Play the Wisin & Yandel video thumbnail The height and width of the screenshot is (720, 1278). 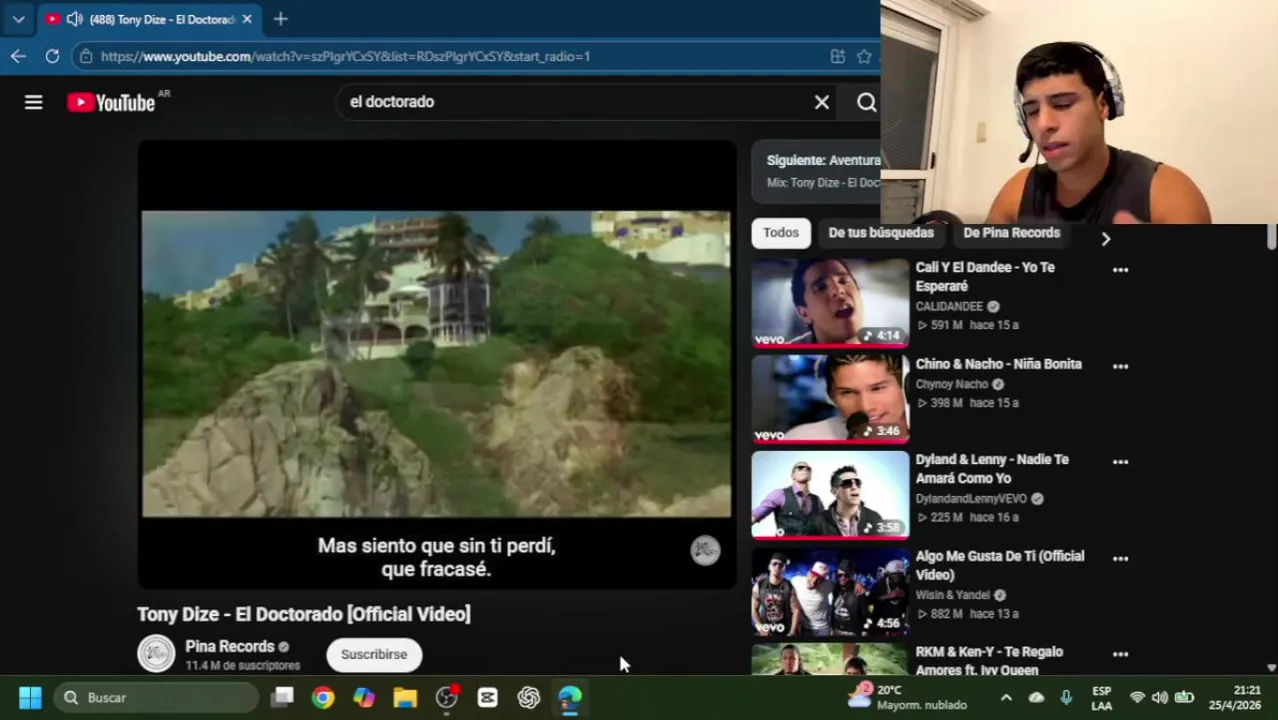(x=830, y=591)
